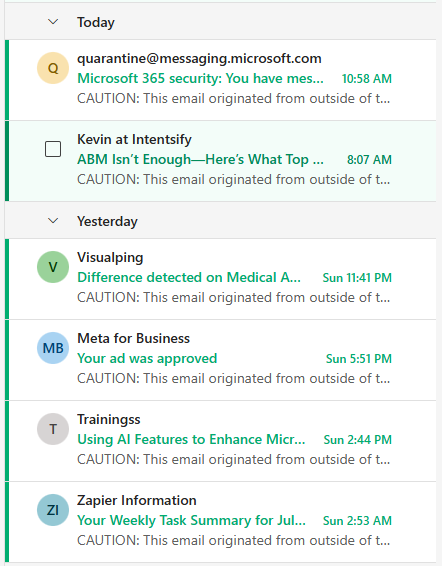Click the ZI Zapier Information avatar
This screenshot has width=442, height=566.
tap(53, 510)
